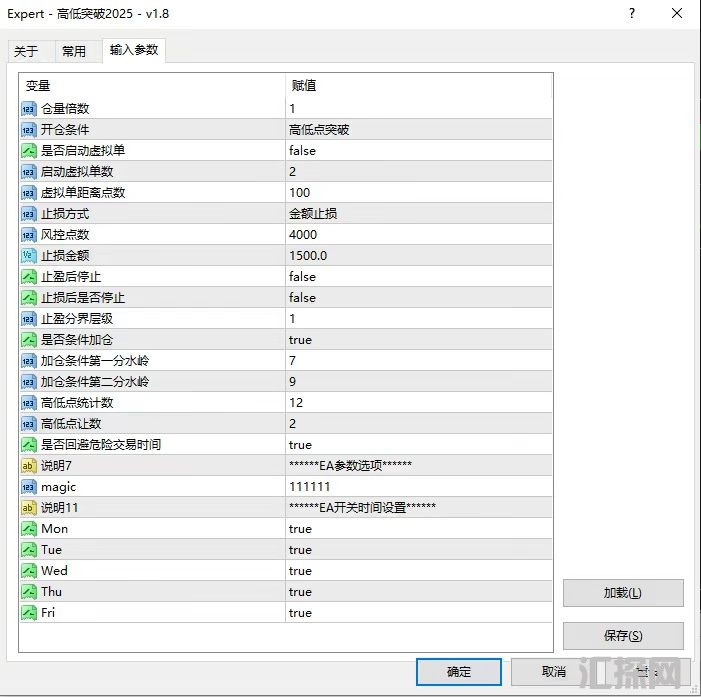
Task: Change true value of 是否回避危险交易时间
Action: tap(419, 445)
